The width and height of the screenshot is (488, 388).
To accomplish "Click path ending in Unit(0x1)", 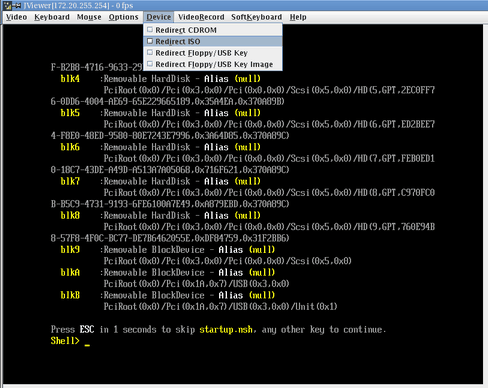I will (x=220, y=306).
